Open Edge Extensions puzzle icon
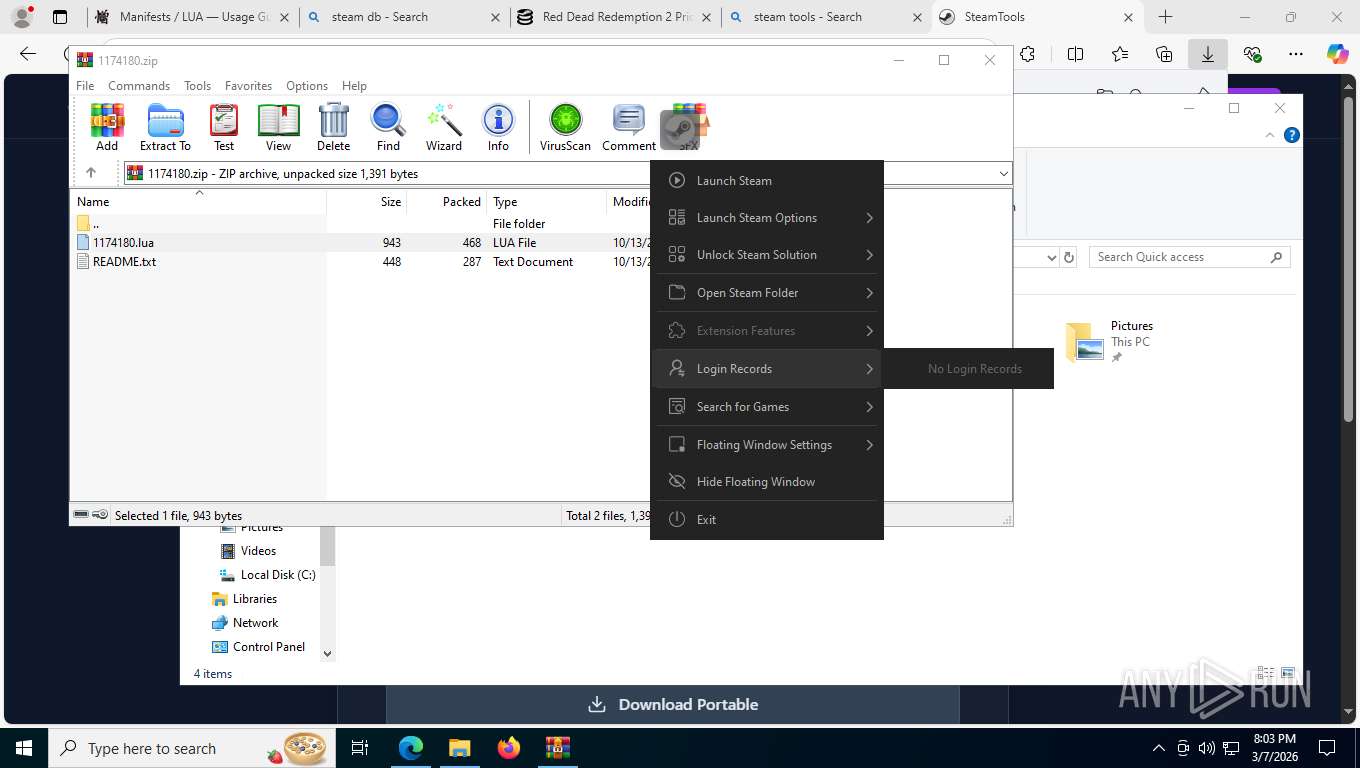 pos(1027,54)
